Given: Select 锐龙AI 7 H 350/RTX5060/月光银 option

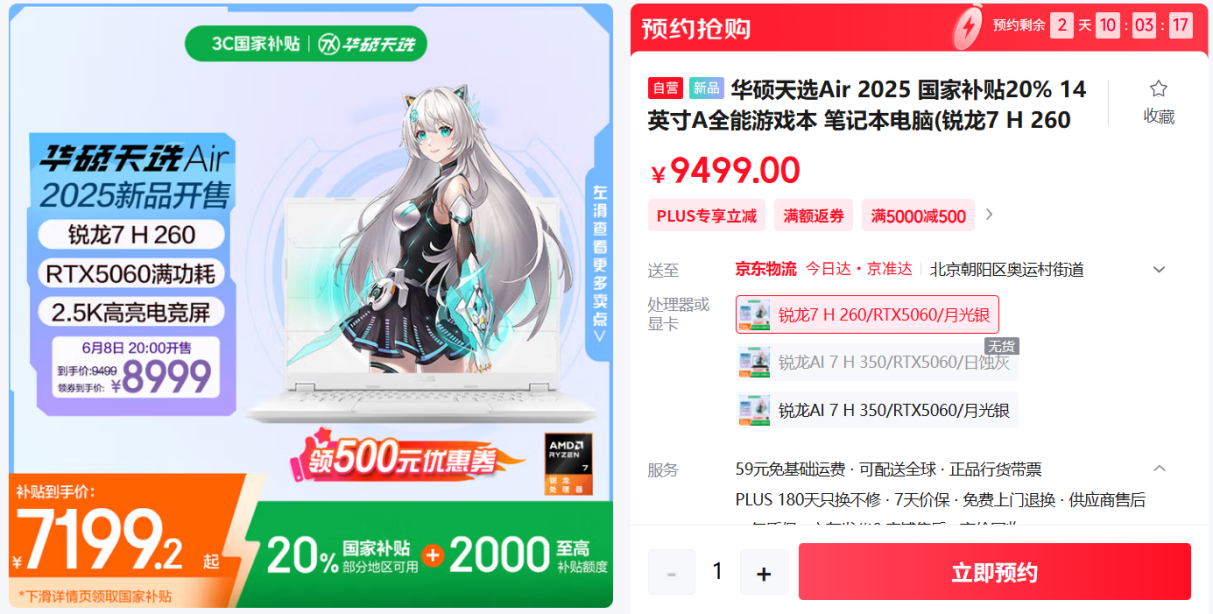Looking at the screenshot, I should coord(877,410).
